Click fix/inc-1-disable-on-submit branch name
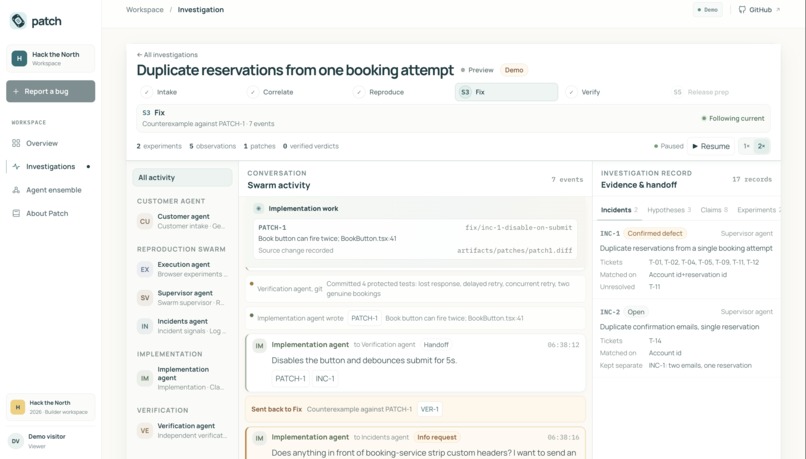Screen dimensions: 806x459 tap(519, 227)
